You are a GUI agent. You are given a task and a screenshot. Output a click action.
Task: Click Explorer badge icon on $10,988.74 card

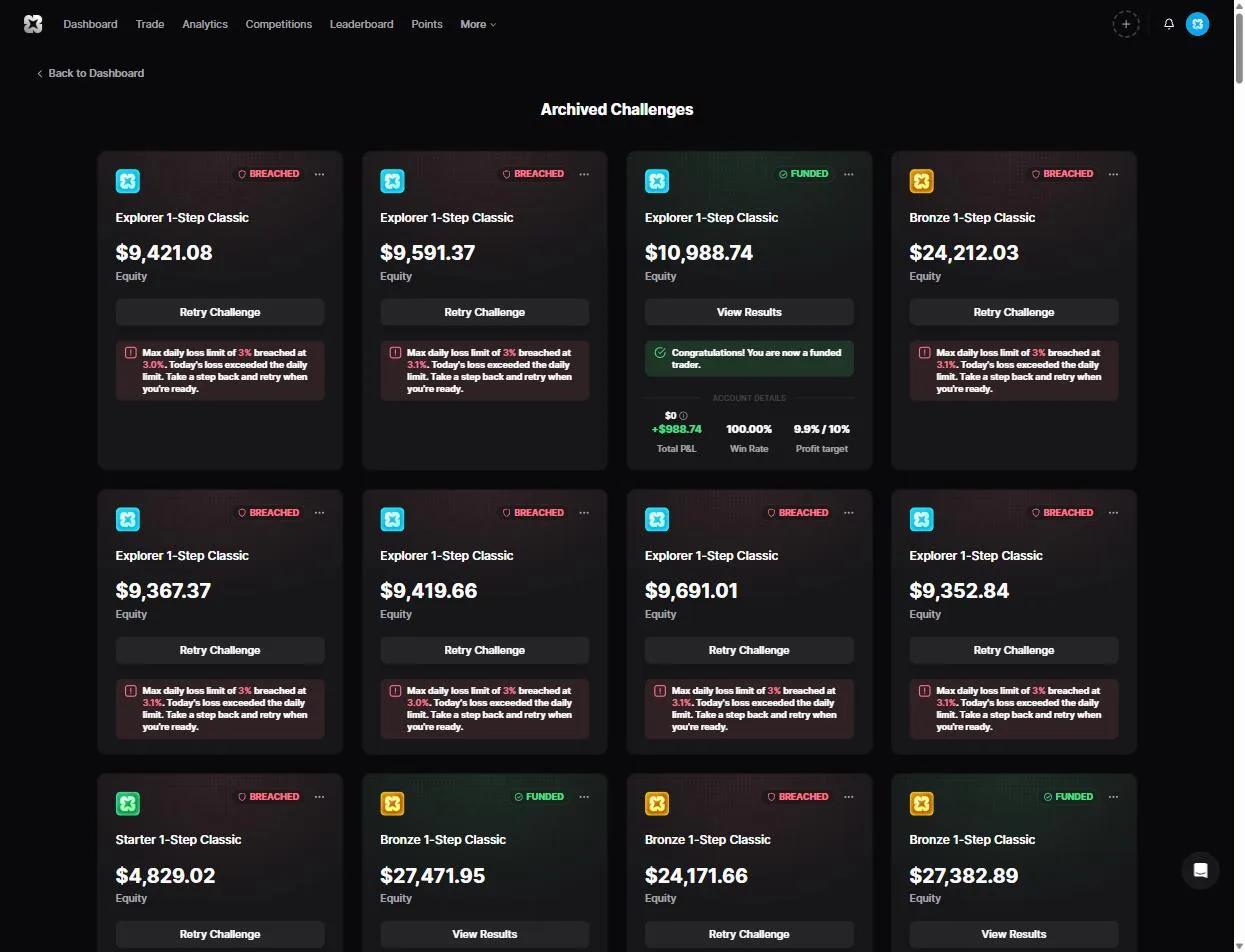(657, 181)
